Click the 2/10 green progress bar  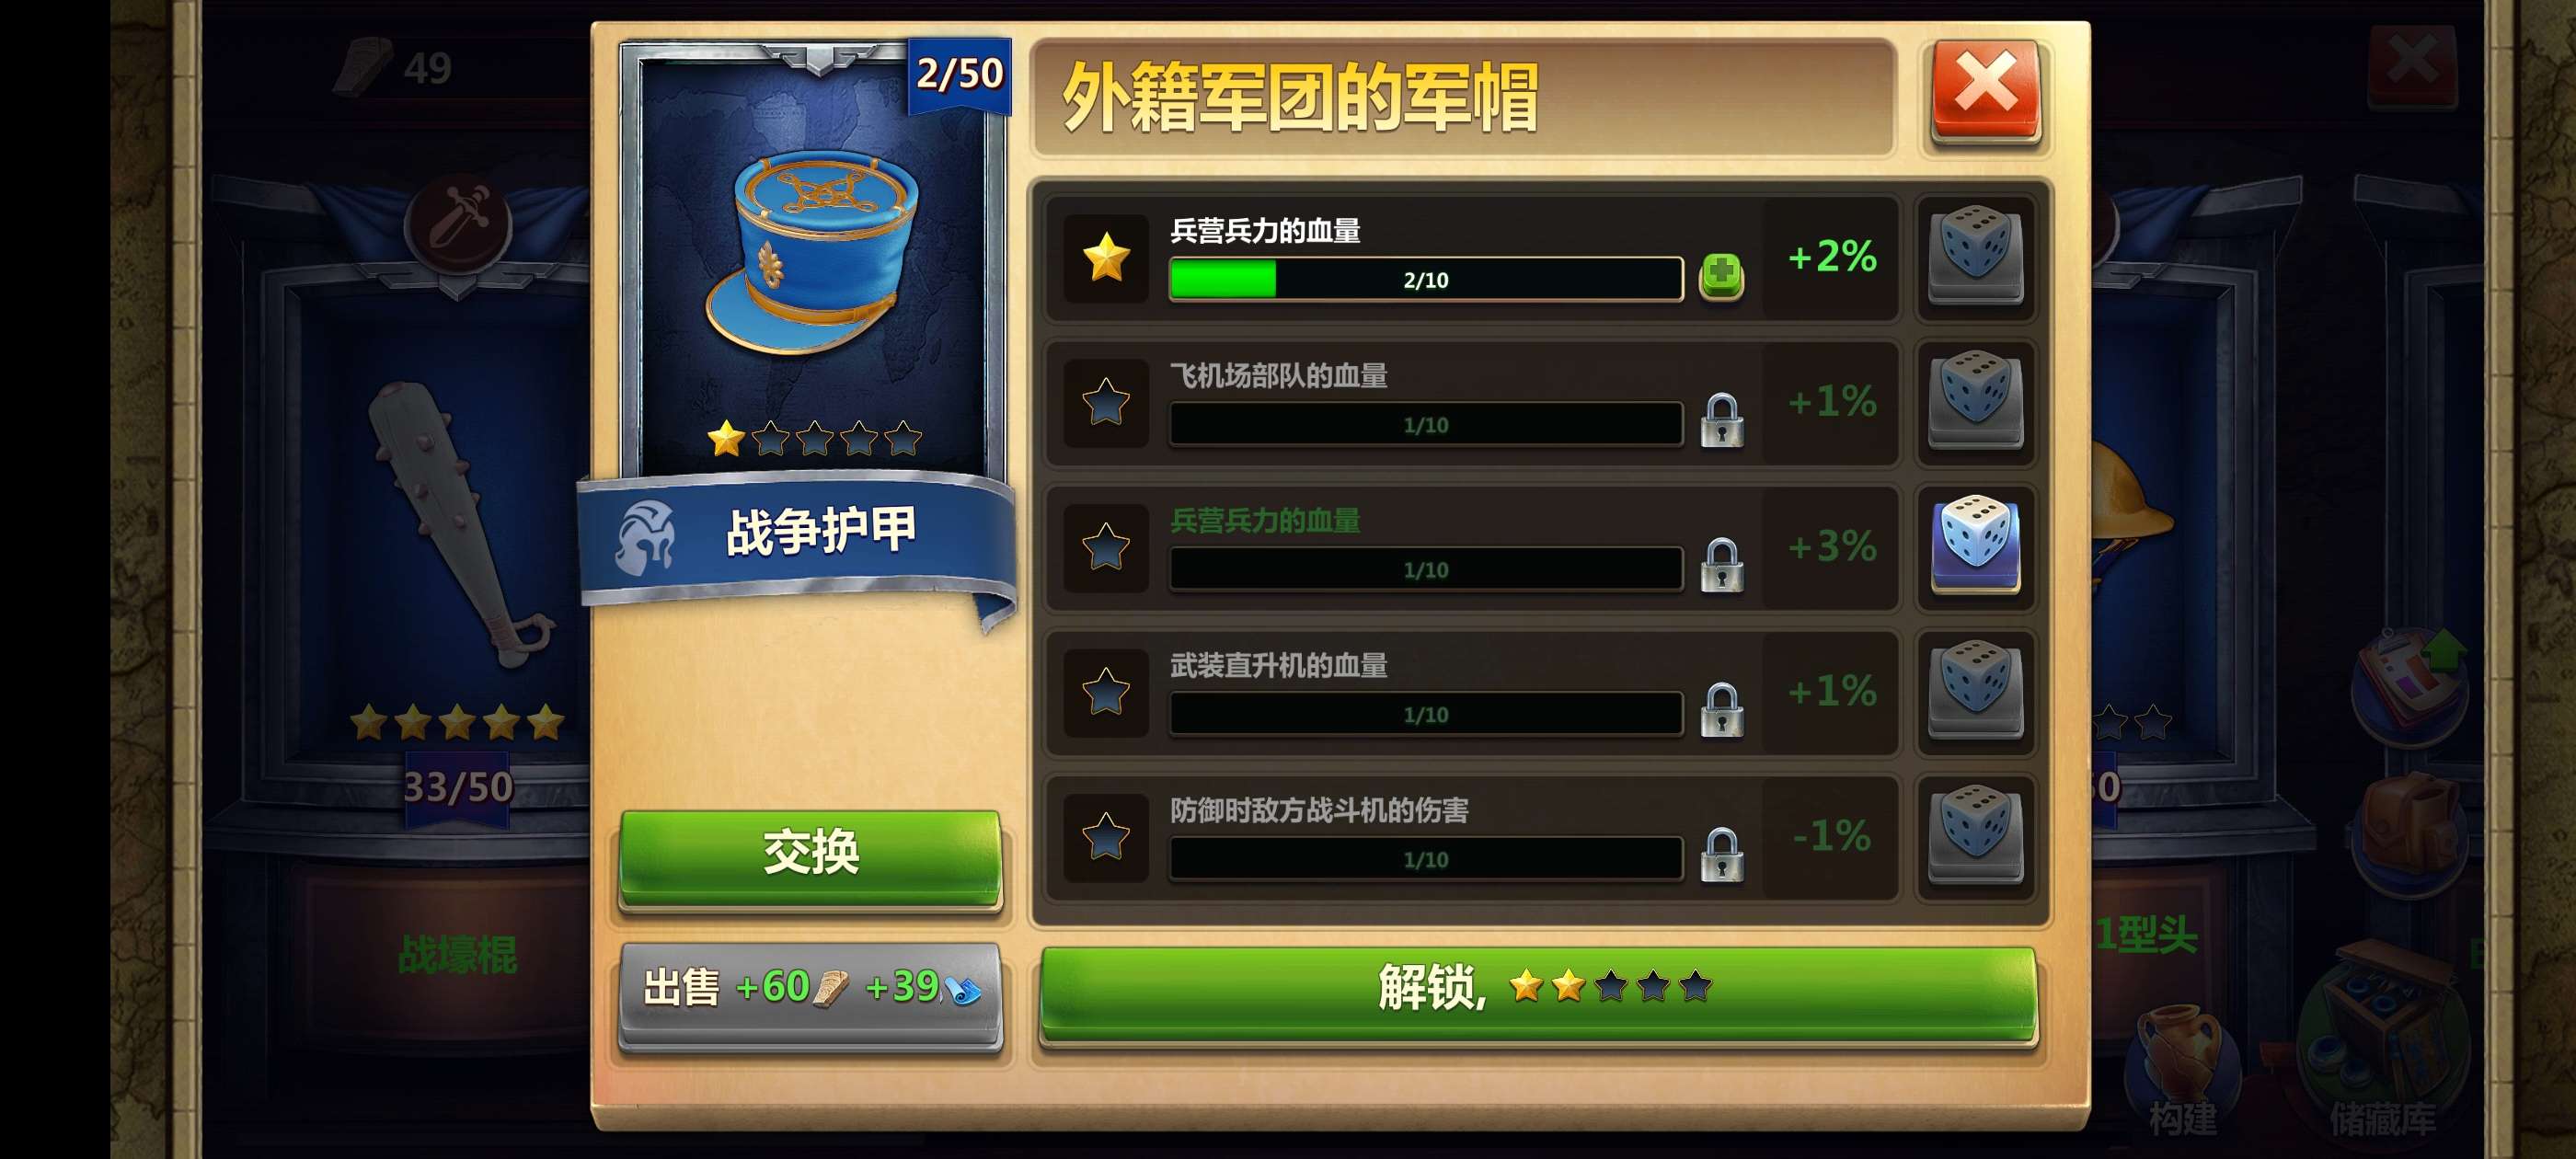pyautogui.click(x=1425, y=279)
